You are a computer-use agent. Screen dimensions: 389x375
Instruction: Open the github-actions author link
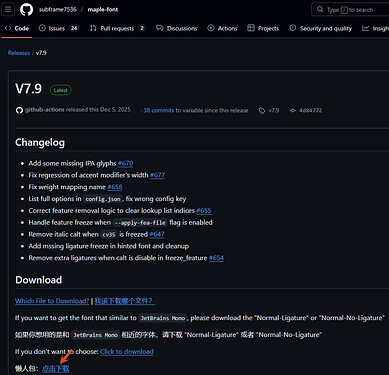tap(45, 110)
